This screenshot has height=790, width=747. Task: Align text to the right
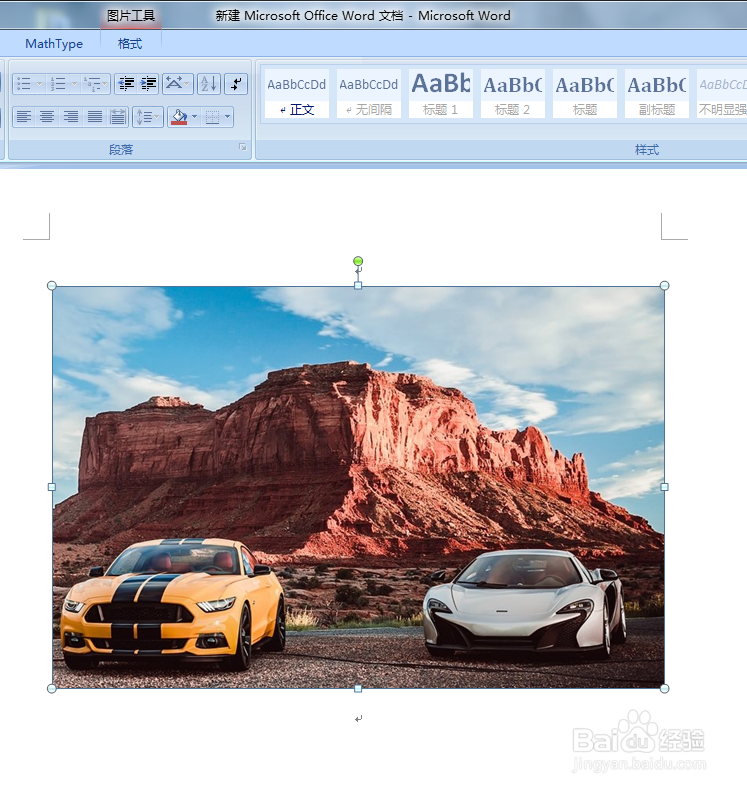[x=71, y=117]
